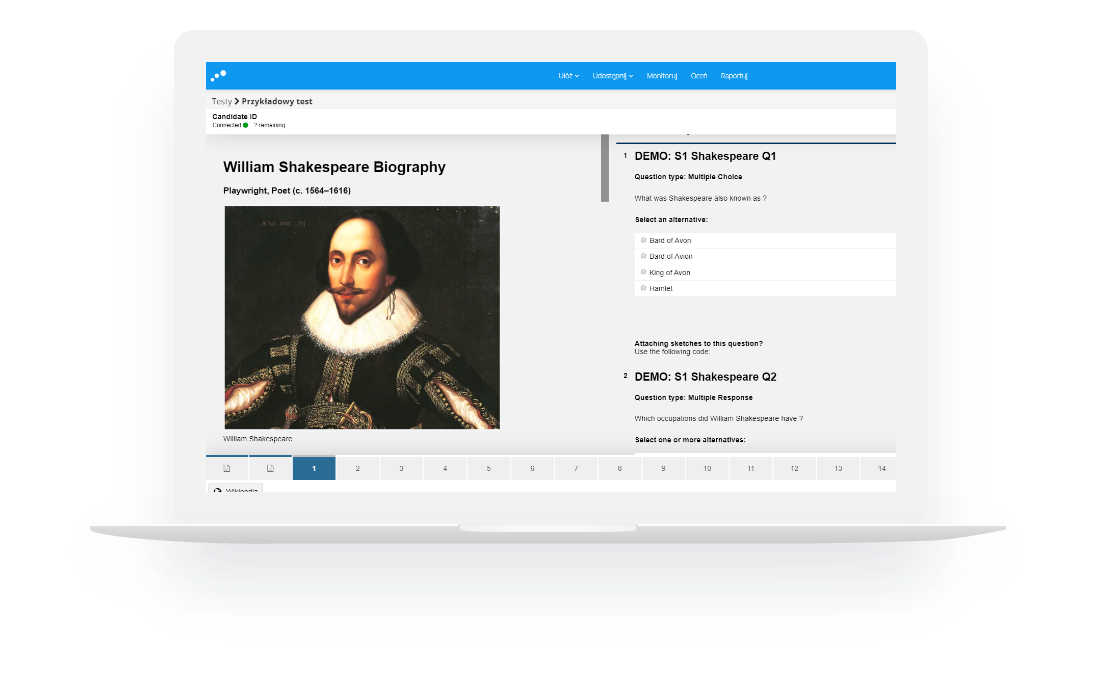
Task: Click the green Connected status dot
Action: click(245, 125)
